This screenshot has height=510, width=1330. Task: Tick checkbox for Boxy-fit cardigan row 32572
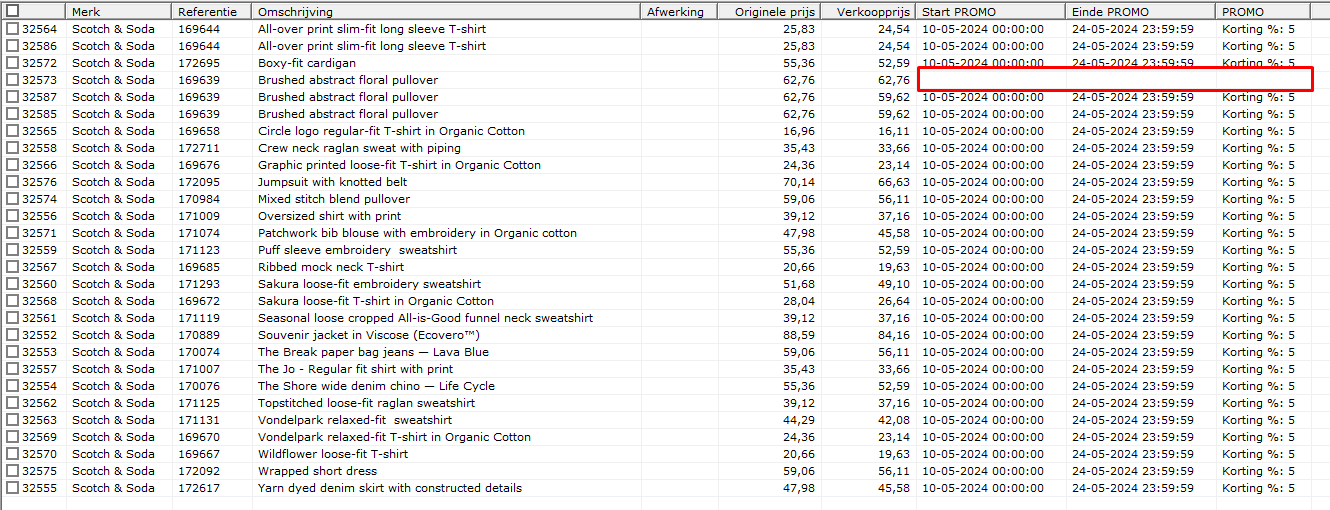tap(12, 63)
